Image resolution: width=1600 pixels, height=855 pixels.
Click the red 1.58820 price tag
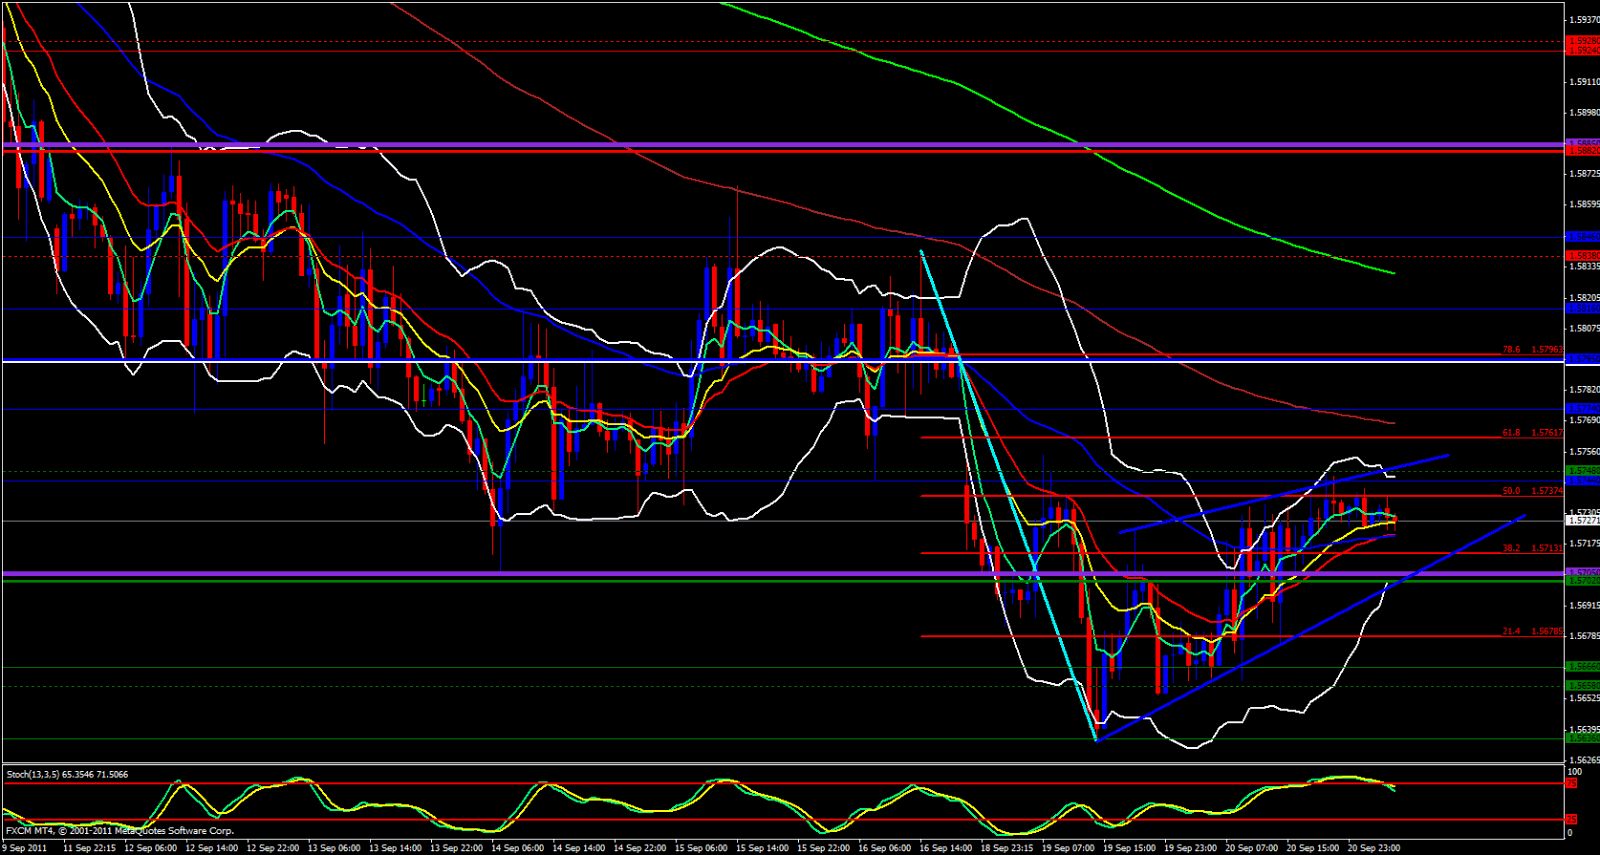[x=1583, y=150]
